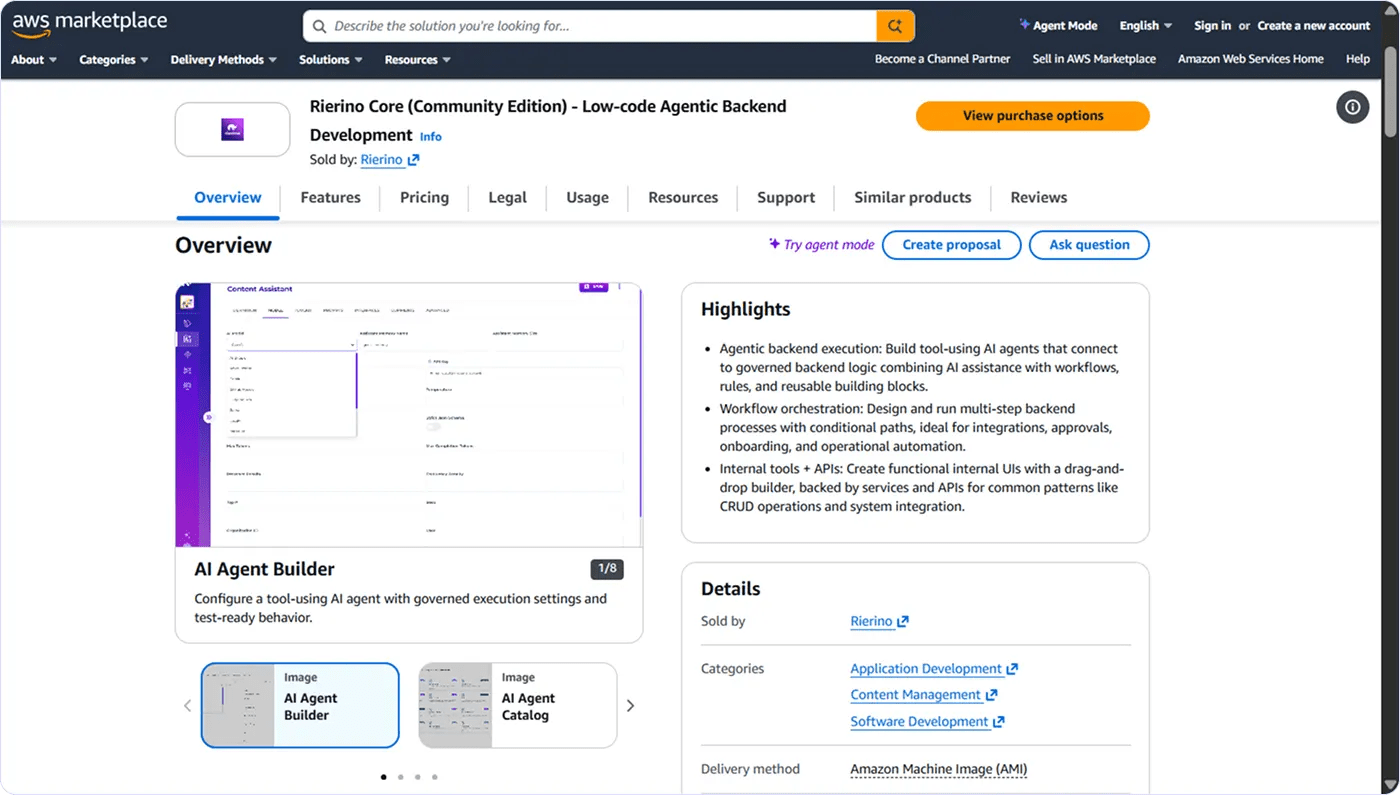This screenshot has width=1400, height=795.
Task: Go to Amazon Web Services Home
Action: (1250, 59)
